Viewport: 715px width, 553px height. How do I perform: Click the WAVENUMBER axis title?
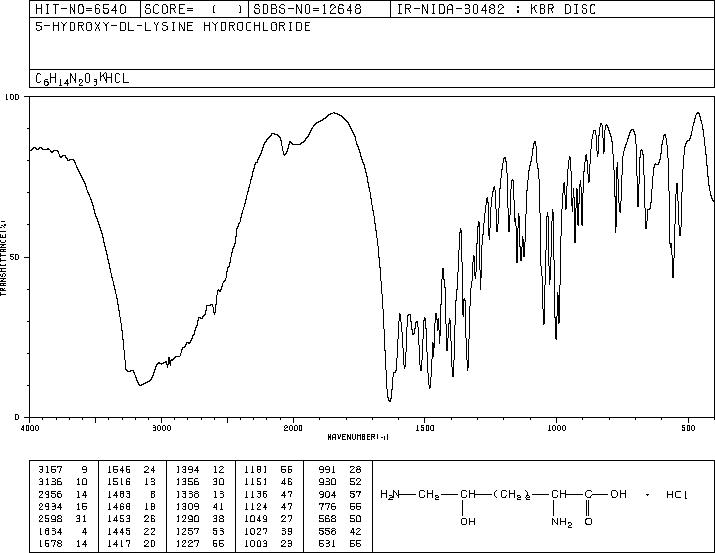[x=358, y=437]
